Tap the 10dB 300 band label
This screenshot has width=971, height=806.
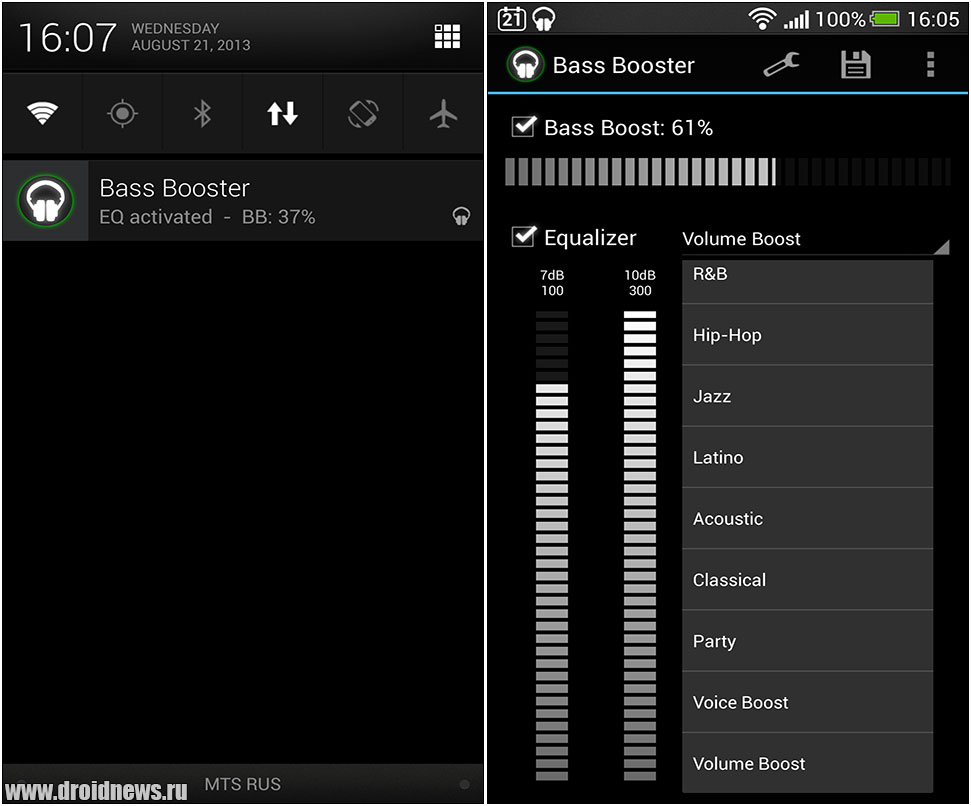point(640,283)
